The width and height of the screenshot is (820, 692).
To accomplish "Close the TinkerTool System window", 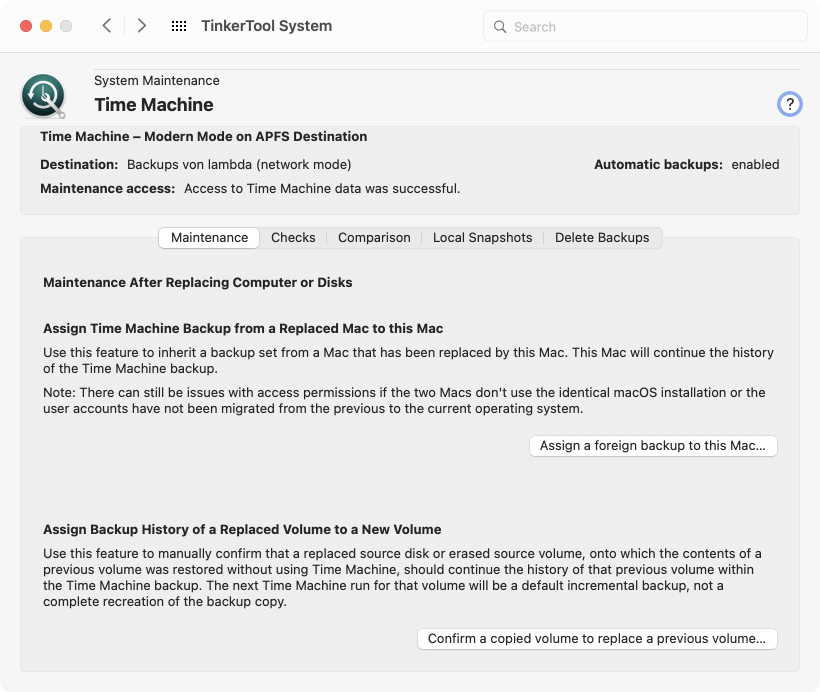I will 26,26.
